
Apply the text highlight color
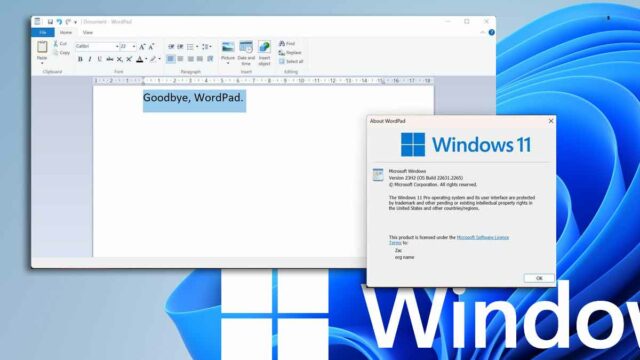click(x=153, y=59)
